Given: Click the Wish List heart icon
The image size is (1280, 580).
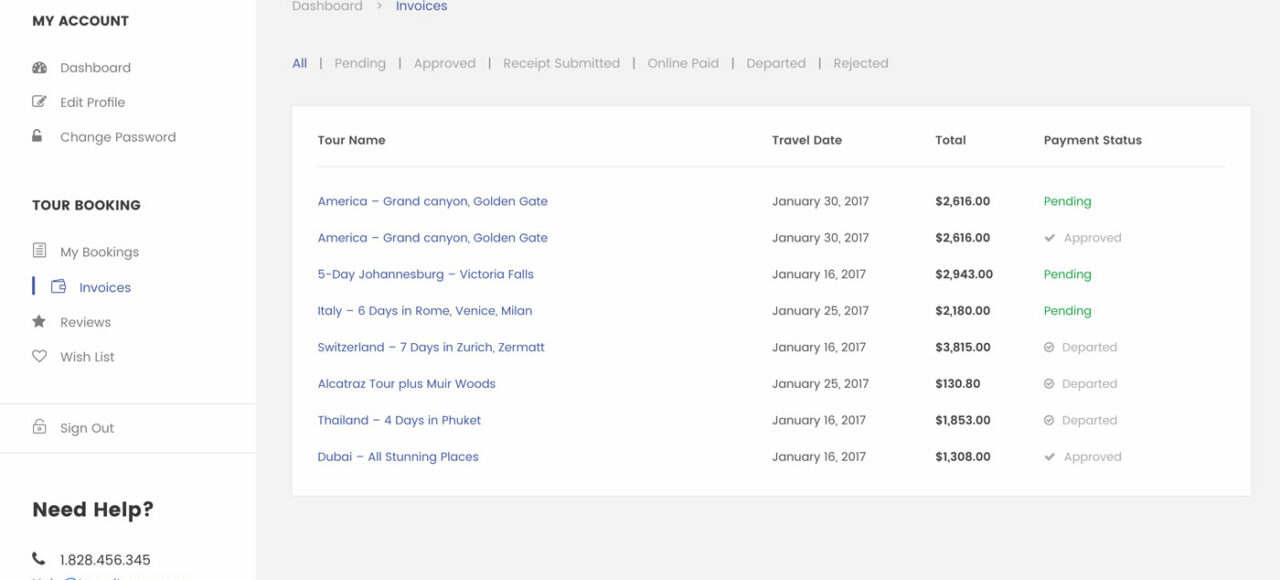Looking at the screenshot, I should click(x=39, y=356).
